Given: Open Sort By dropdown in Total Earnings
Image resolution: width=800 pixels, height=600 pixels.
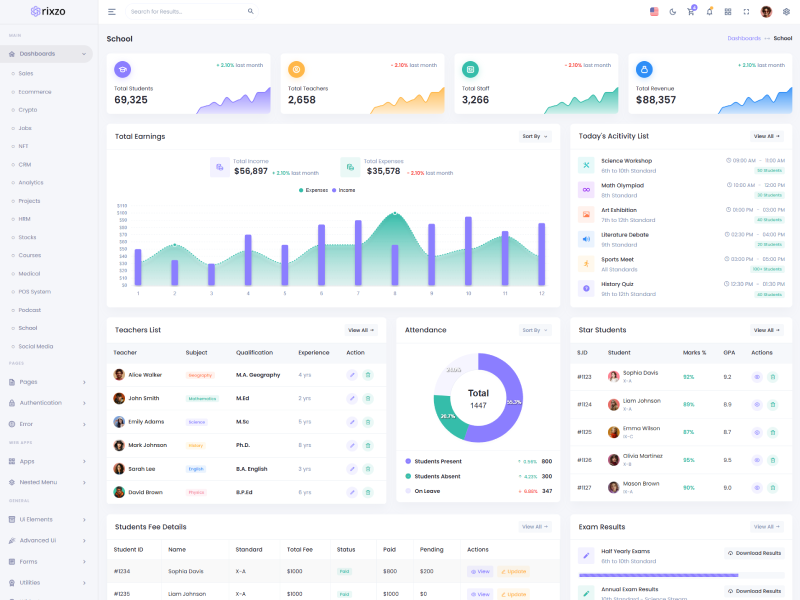Looking at the screenshot, I should 535,136.
